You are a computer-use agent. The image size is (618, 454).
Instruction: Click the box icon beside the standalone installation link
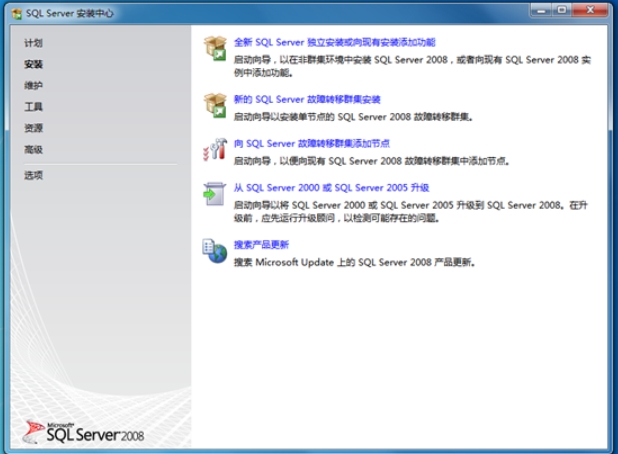coord(215,48)
